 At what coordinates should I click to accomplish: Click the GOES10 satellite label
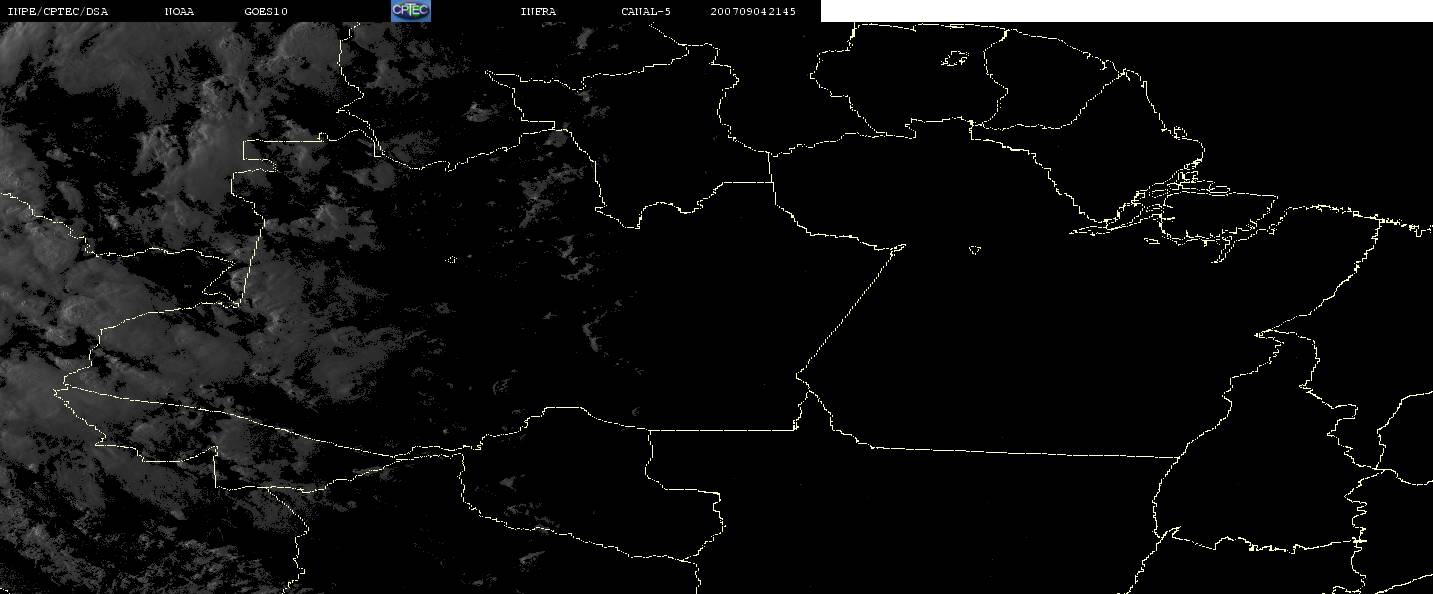pyautogui.click(x=266, y=12)
